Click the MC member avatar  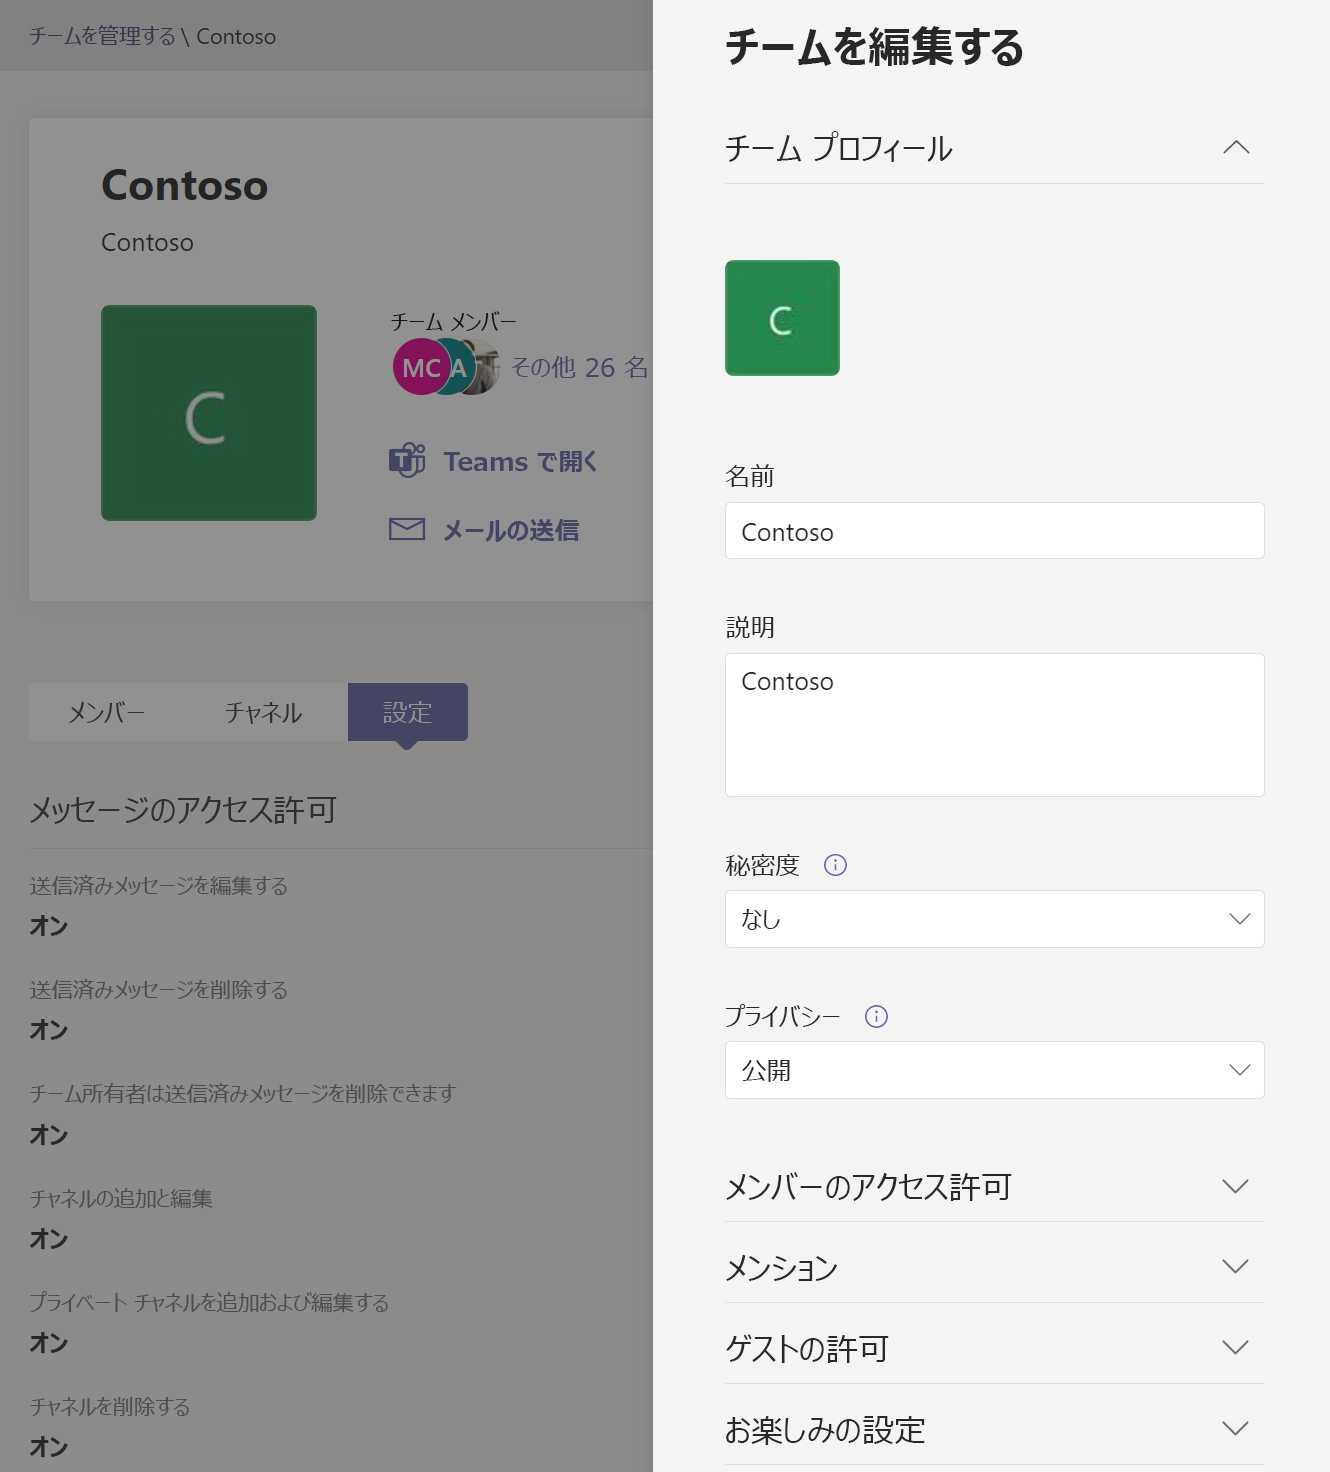click(x=421, y=367)
